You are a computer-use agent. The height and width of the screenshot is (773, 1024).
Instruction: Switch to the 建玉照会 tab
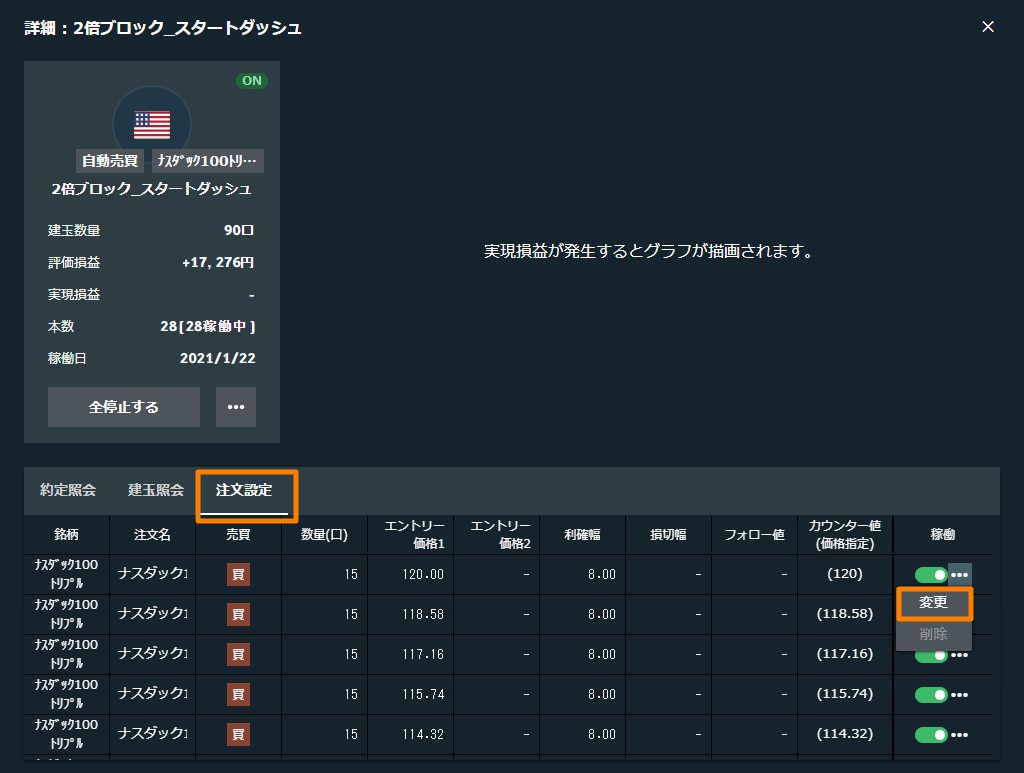pyautogui.click(x=155, y=490)
